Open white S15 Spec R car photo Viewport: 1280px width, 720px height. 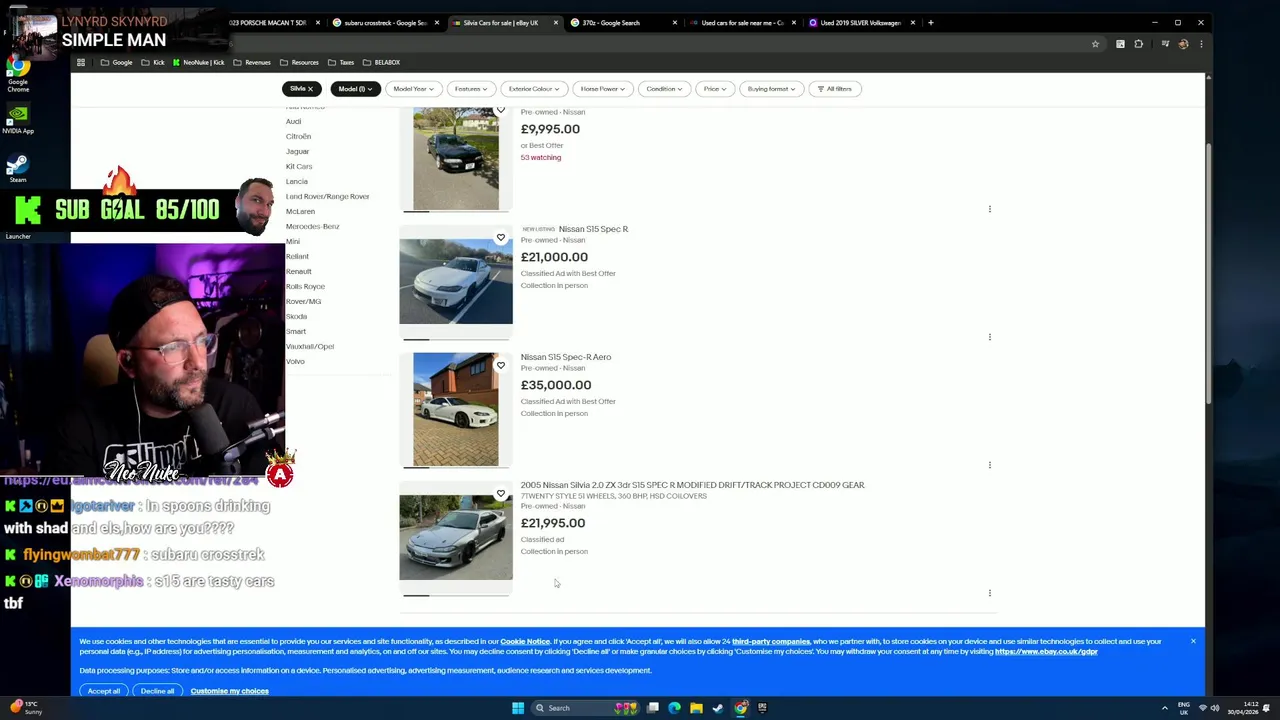(x=456, y=281)
